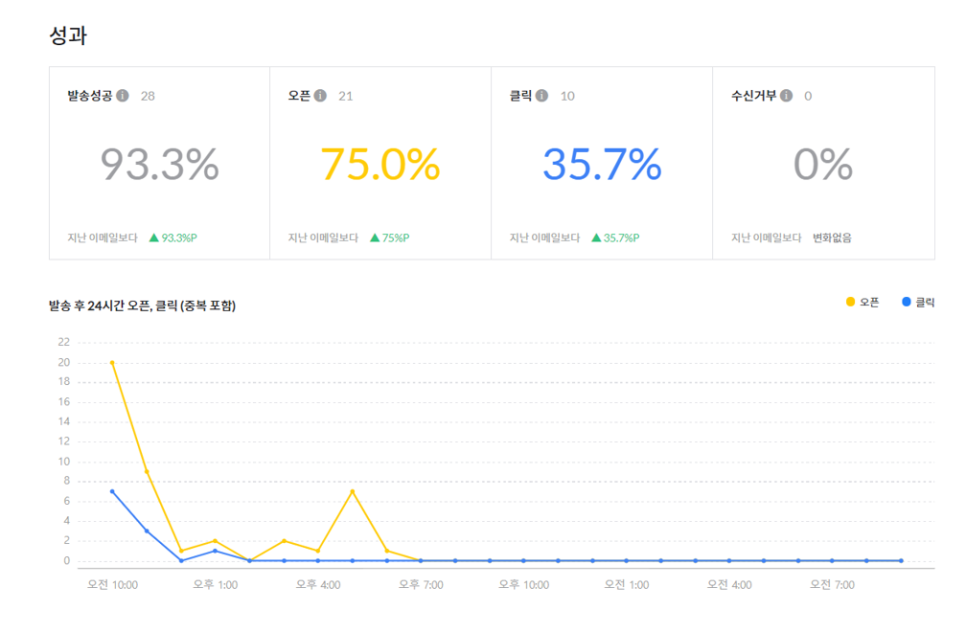
Task: Click the yellow open point at value 20
Action: click(x=112, y=363)
